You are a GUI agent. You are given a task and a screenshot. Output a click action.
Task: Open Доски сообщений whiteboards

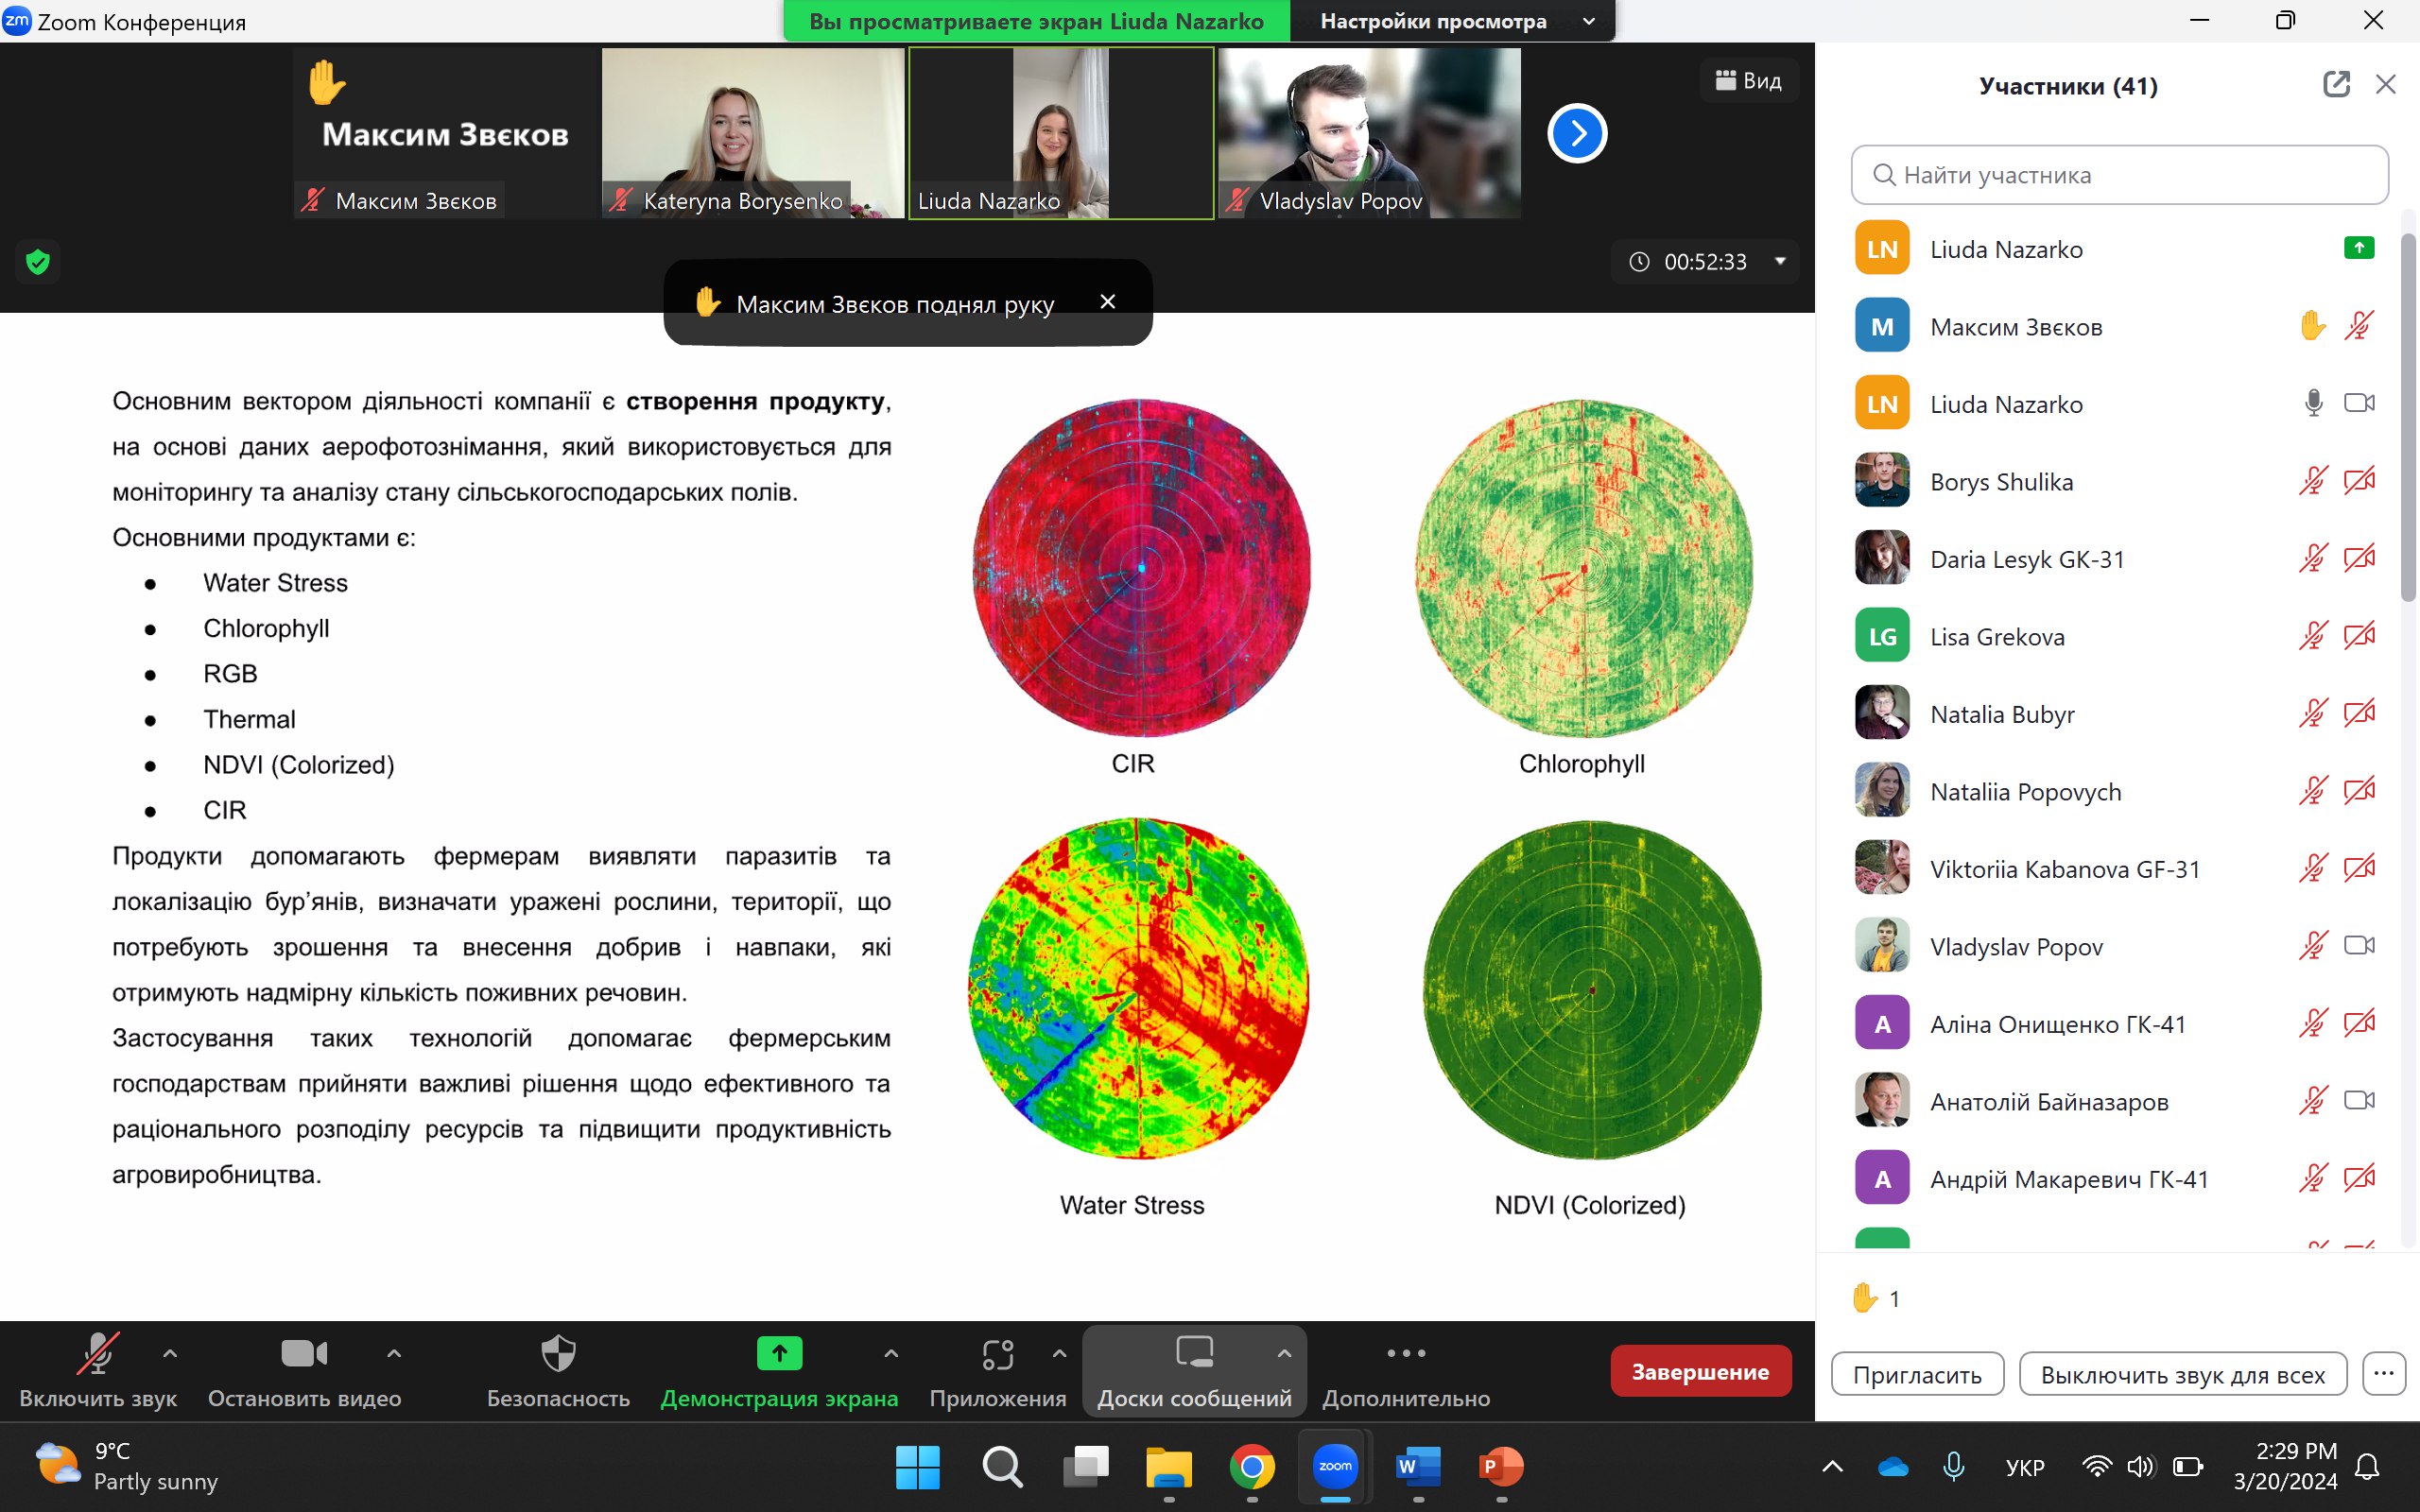1194,1370
